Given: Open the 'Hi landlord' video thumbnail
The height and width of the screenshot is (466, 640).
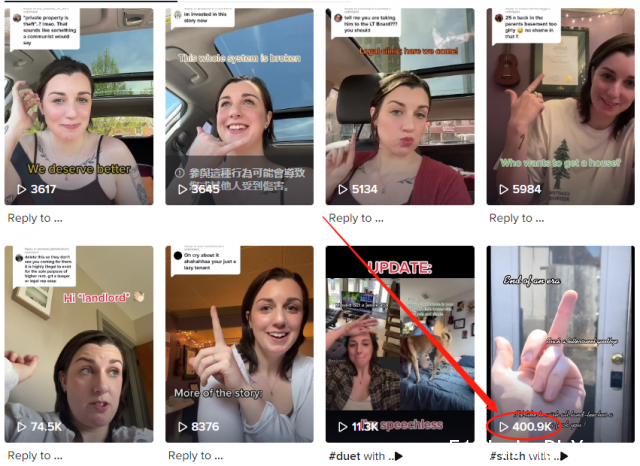Looking at the screenshot, I should coord(79,344).
